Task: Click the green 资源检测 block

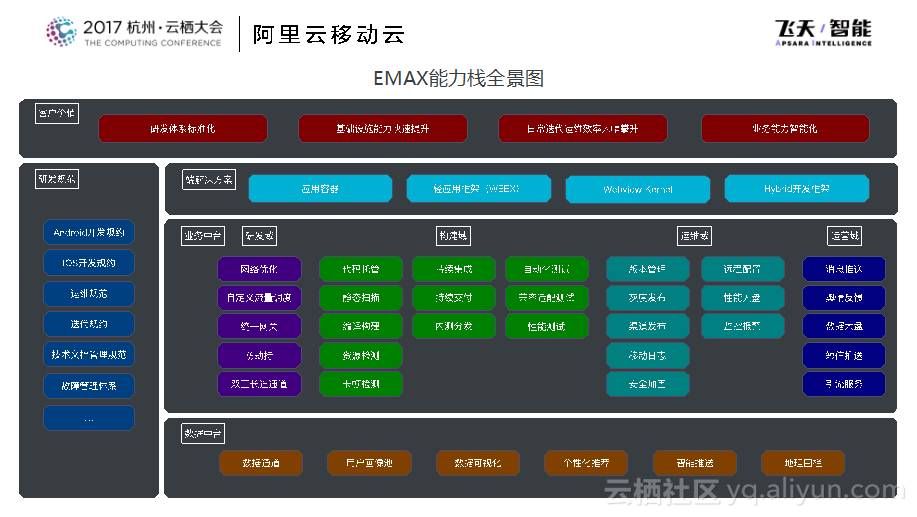Action: (361, 356)
